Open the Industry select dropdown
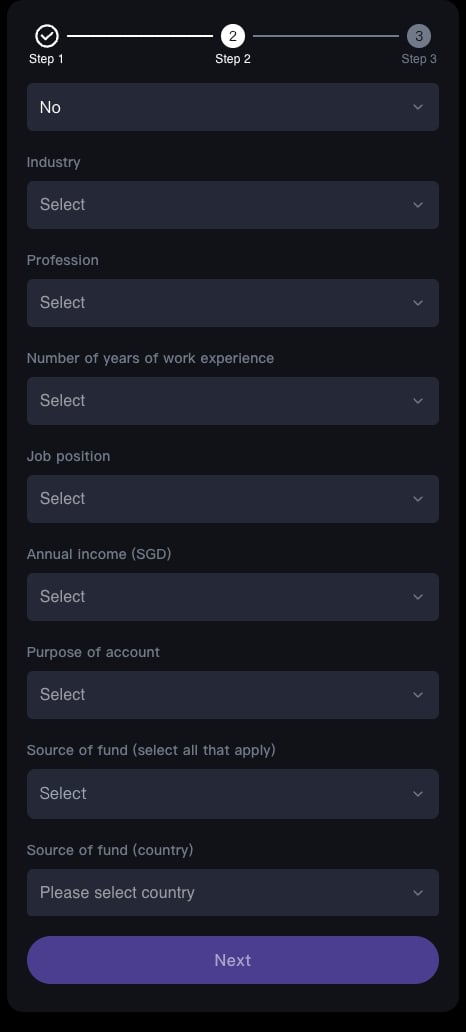 (x=233, y=205)
